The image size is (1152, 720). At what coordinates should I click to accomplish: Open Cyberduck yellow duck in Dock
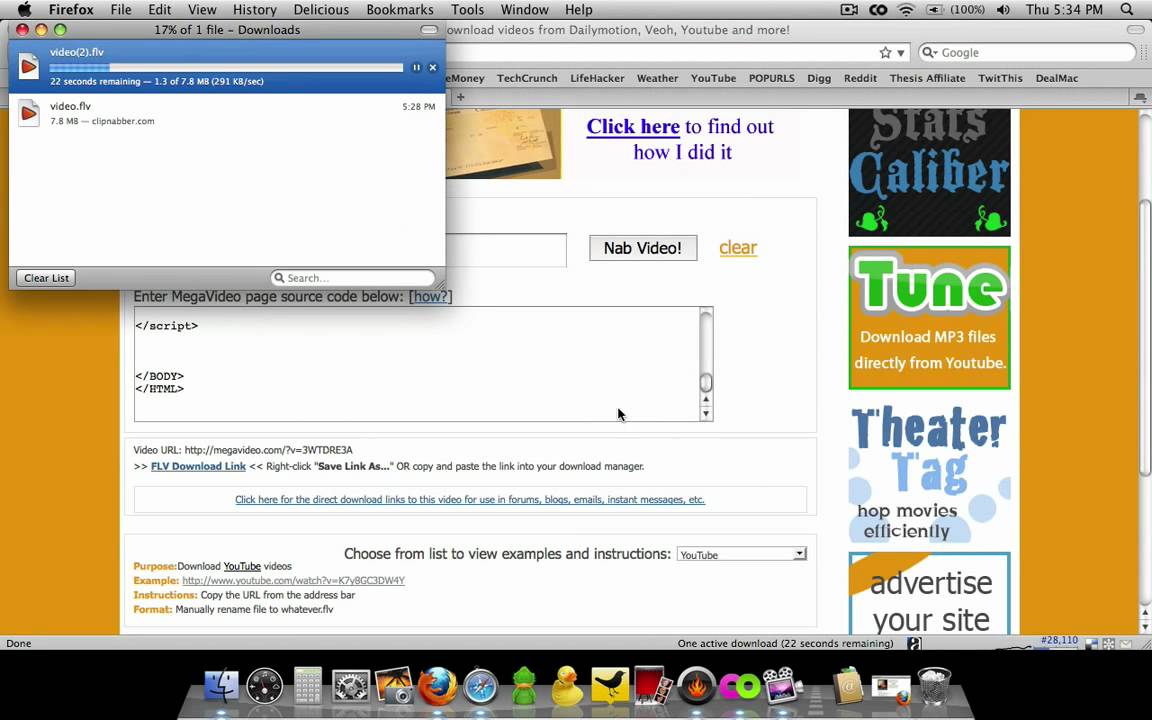pos(566,687)
